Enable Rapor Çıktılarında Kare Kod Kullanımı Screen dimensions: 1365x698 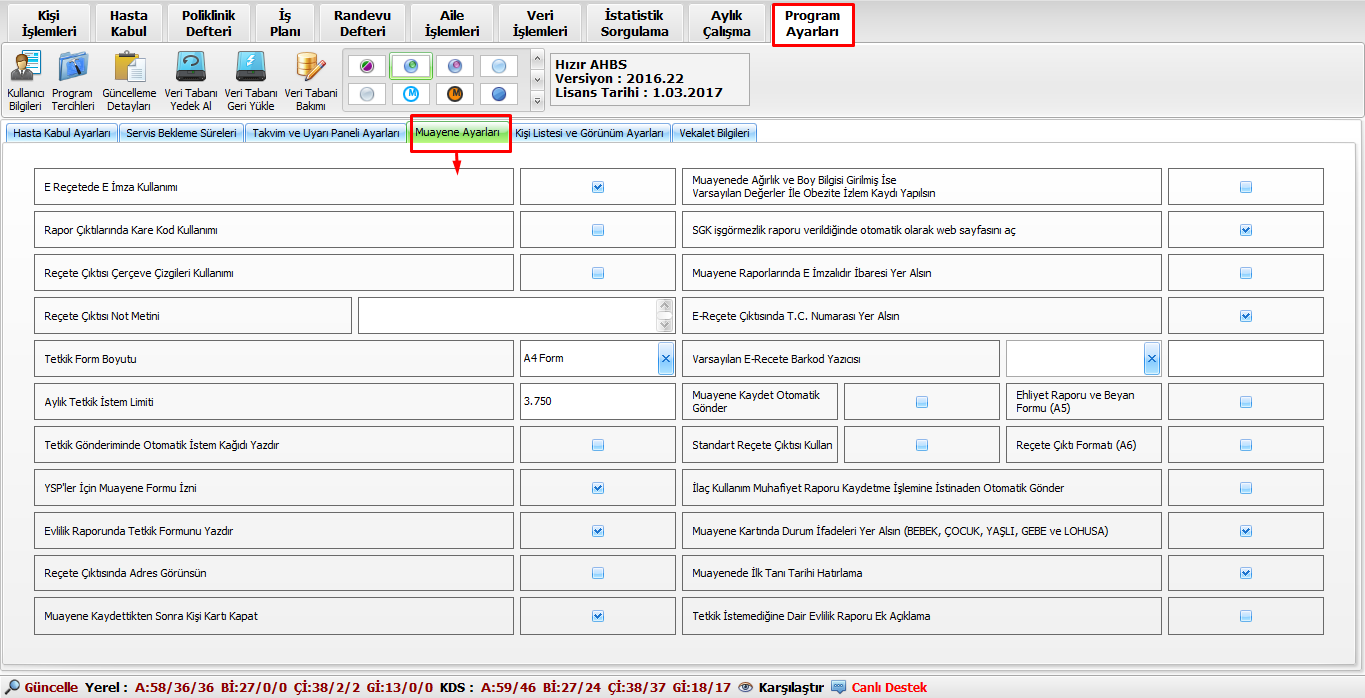[x=598, y=230]
